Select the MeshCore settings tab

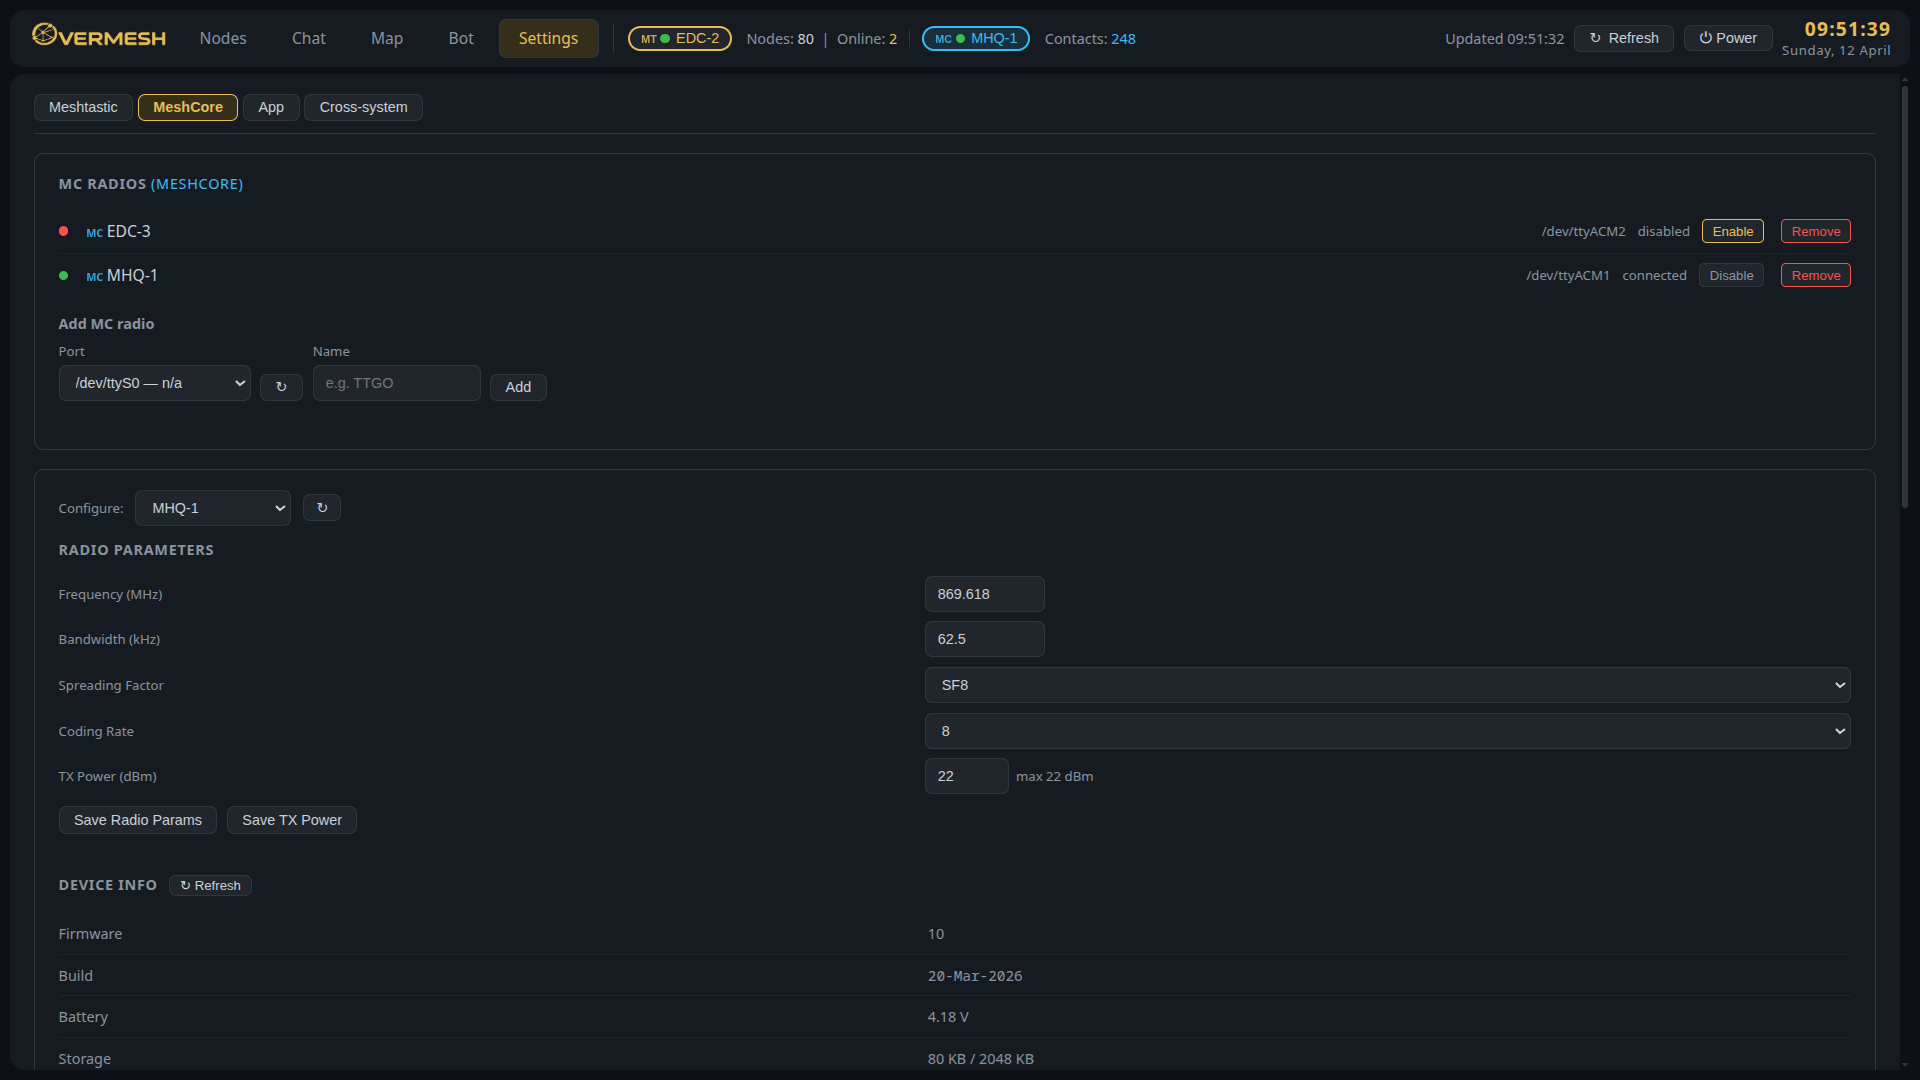click(188, 107)
